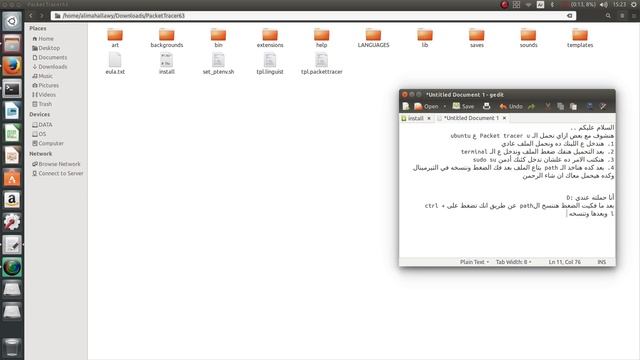
Task: Clear the location path entry
Action: pyautogui.click(x=569, y=16)
